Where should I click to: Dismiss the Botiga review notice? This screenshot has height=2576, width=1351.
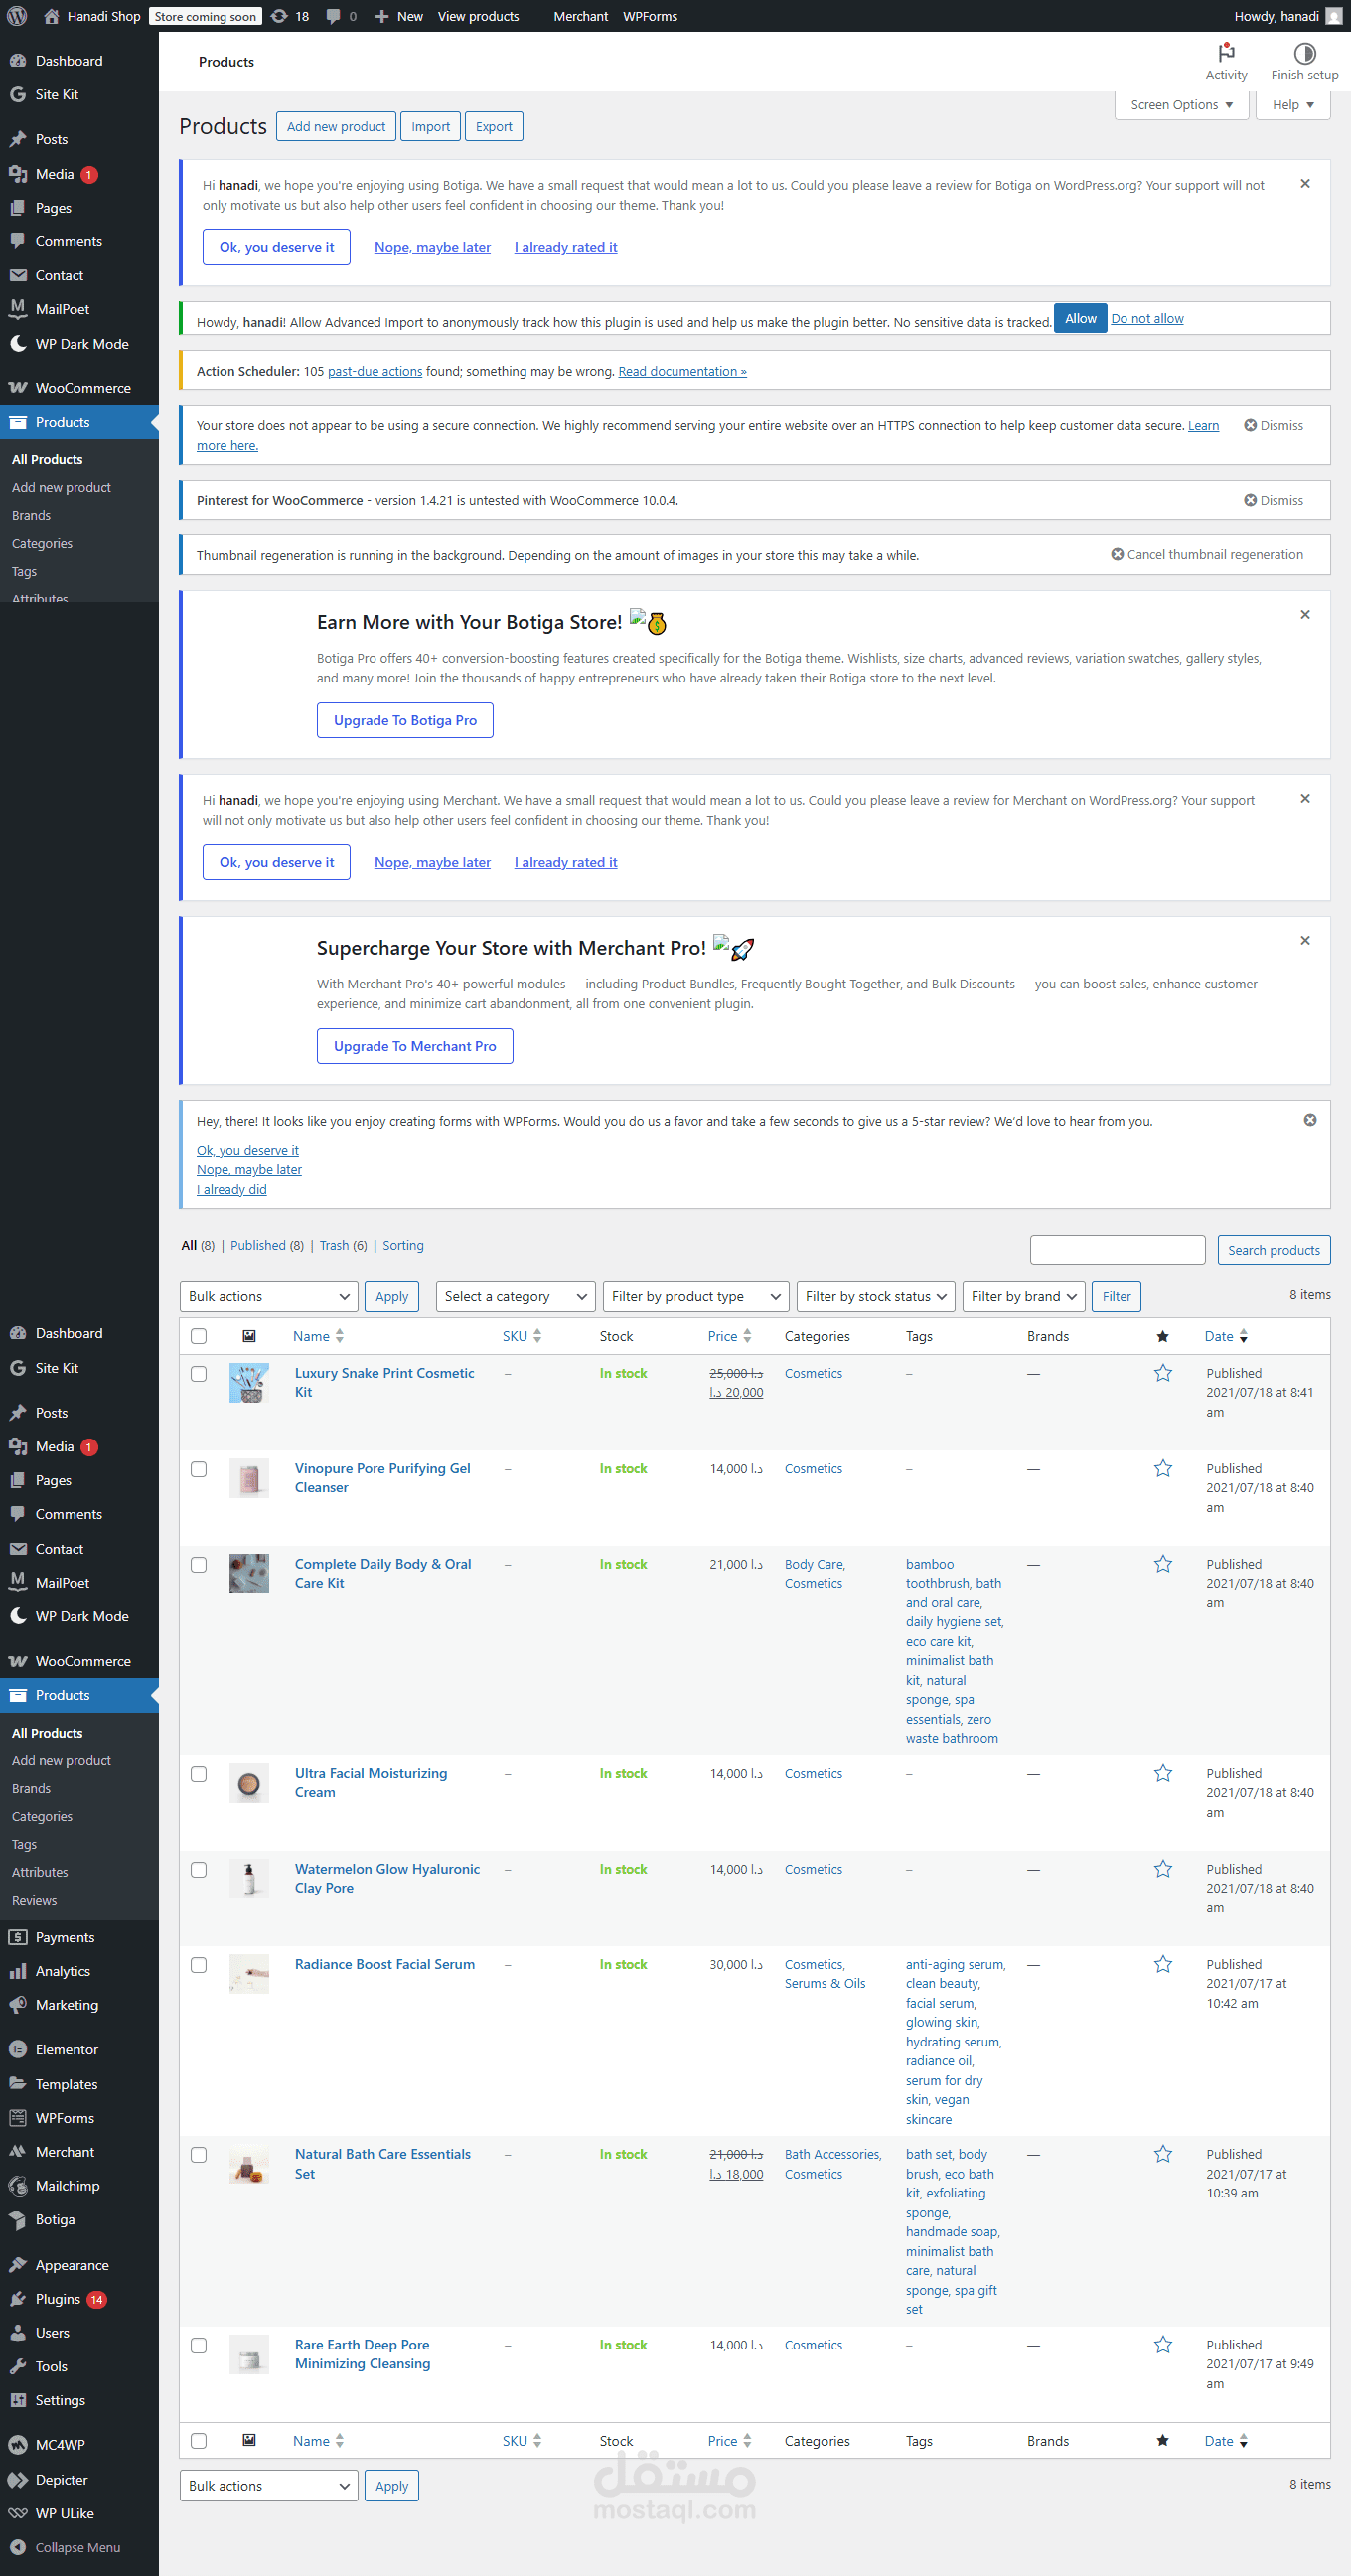click(x=1304, y=184)
